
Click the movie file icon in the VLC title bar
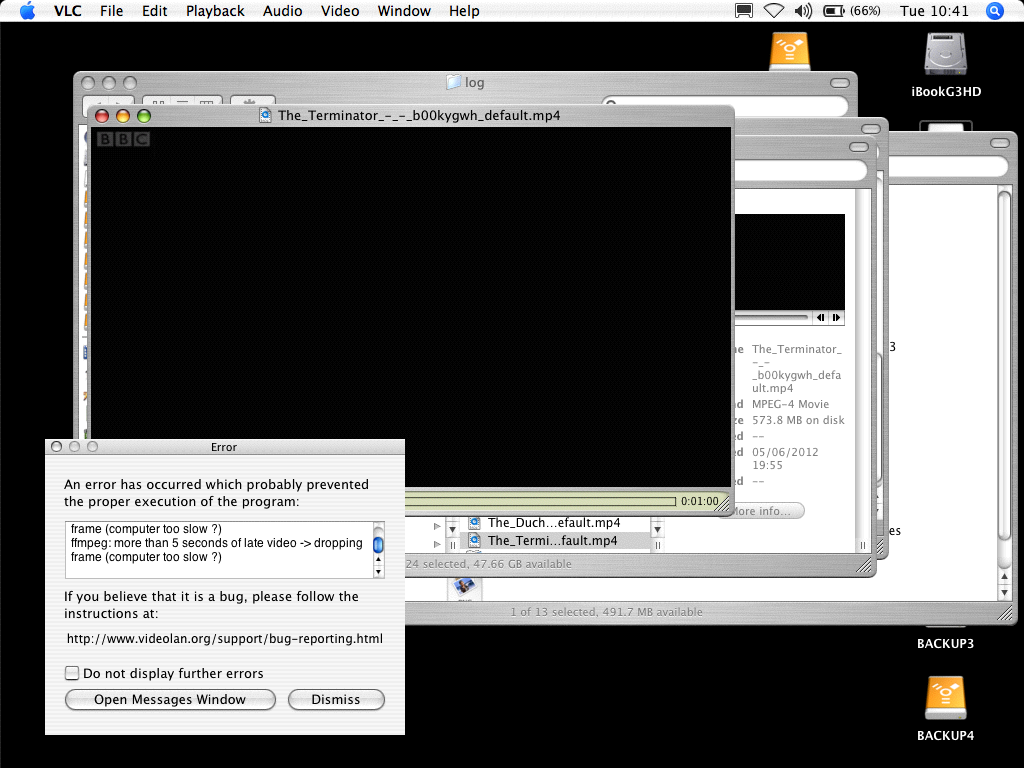265,116
